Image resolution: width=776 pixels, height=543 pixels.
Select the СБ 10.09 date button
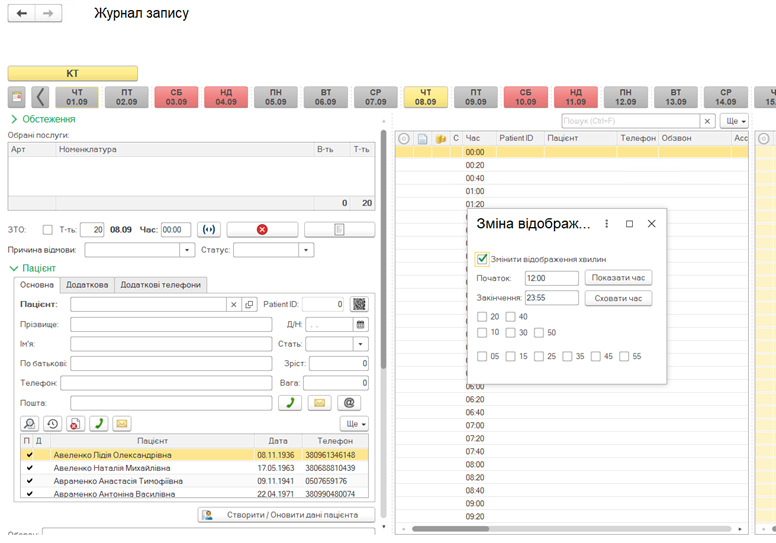tap(525, 97)
